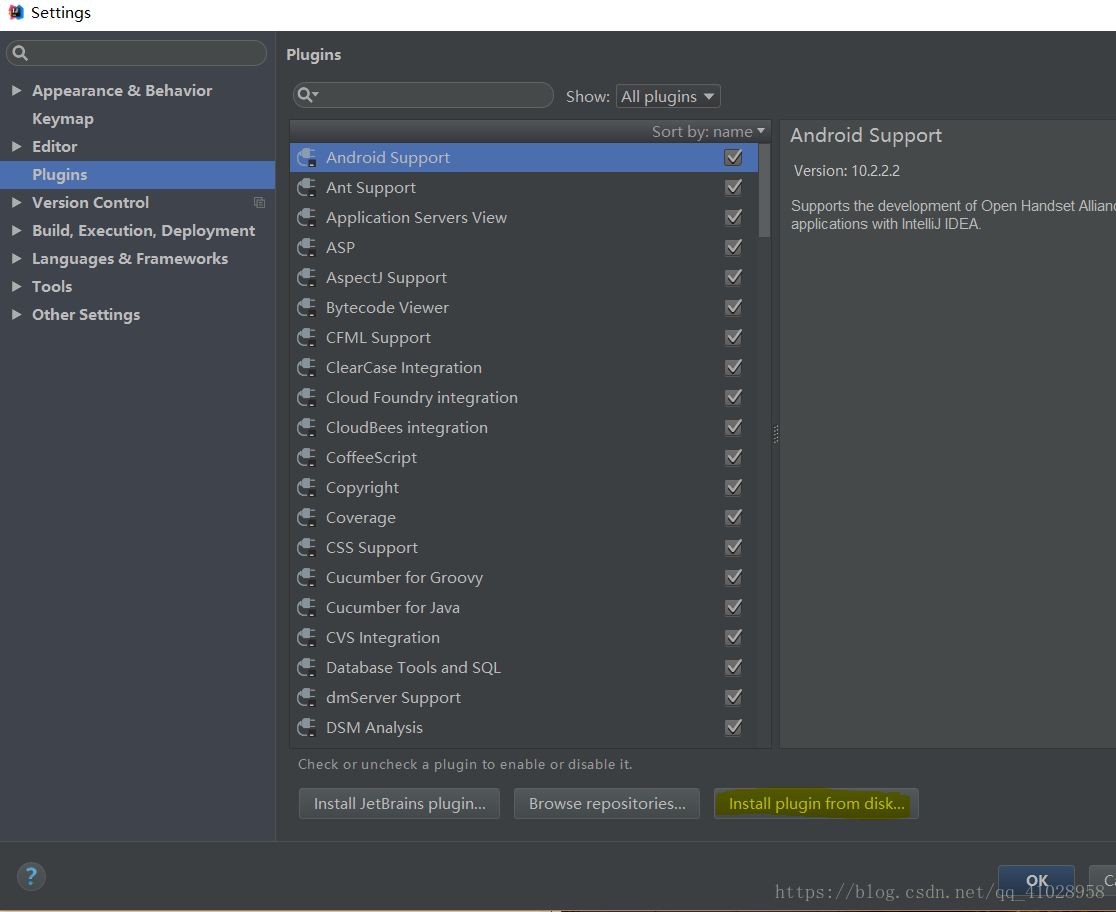
Task: Toggle the ClearCase Integration checkbox
Action: [x=733, y=367]
